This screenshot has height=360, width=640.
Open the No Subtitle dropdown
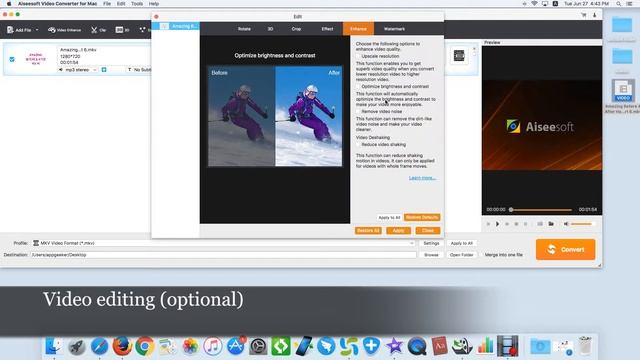coord(139,70)
